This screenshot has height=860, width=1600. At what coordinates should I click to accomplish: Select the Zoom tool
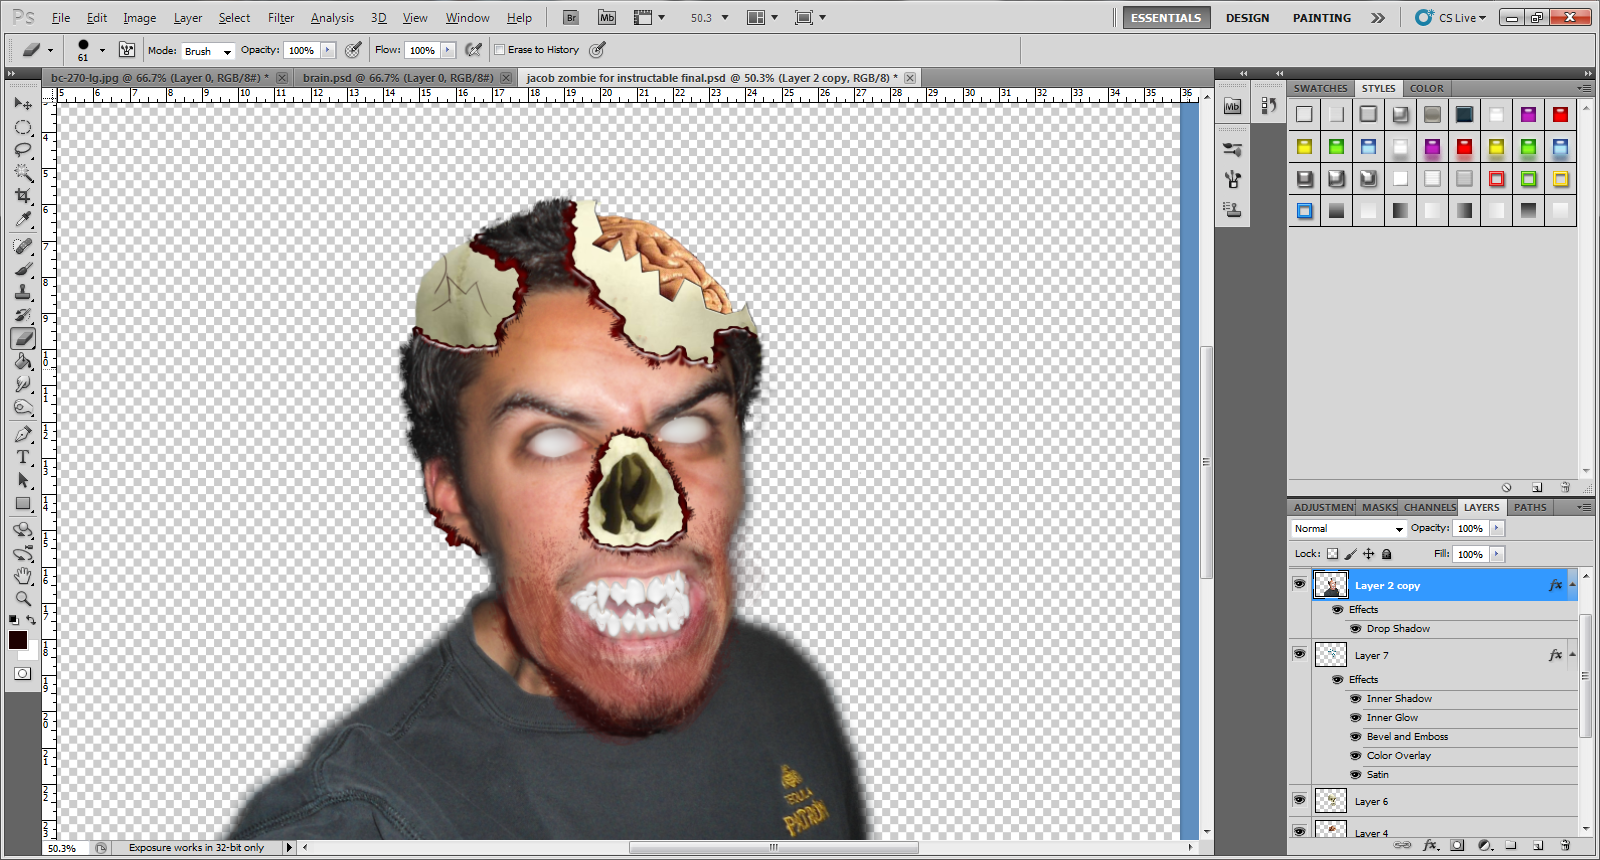[x=23, y=599]
